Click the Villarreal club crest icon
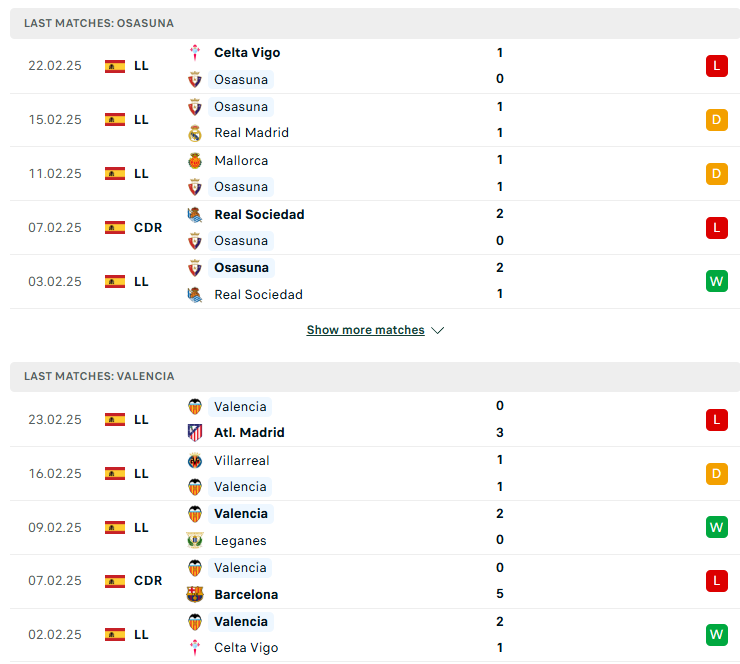740x664 pixels. tap(194, 461)
